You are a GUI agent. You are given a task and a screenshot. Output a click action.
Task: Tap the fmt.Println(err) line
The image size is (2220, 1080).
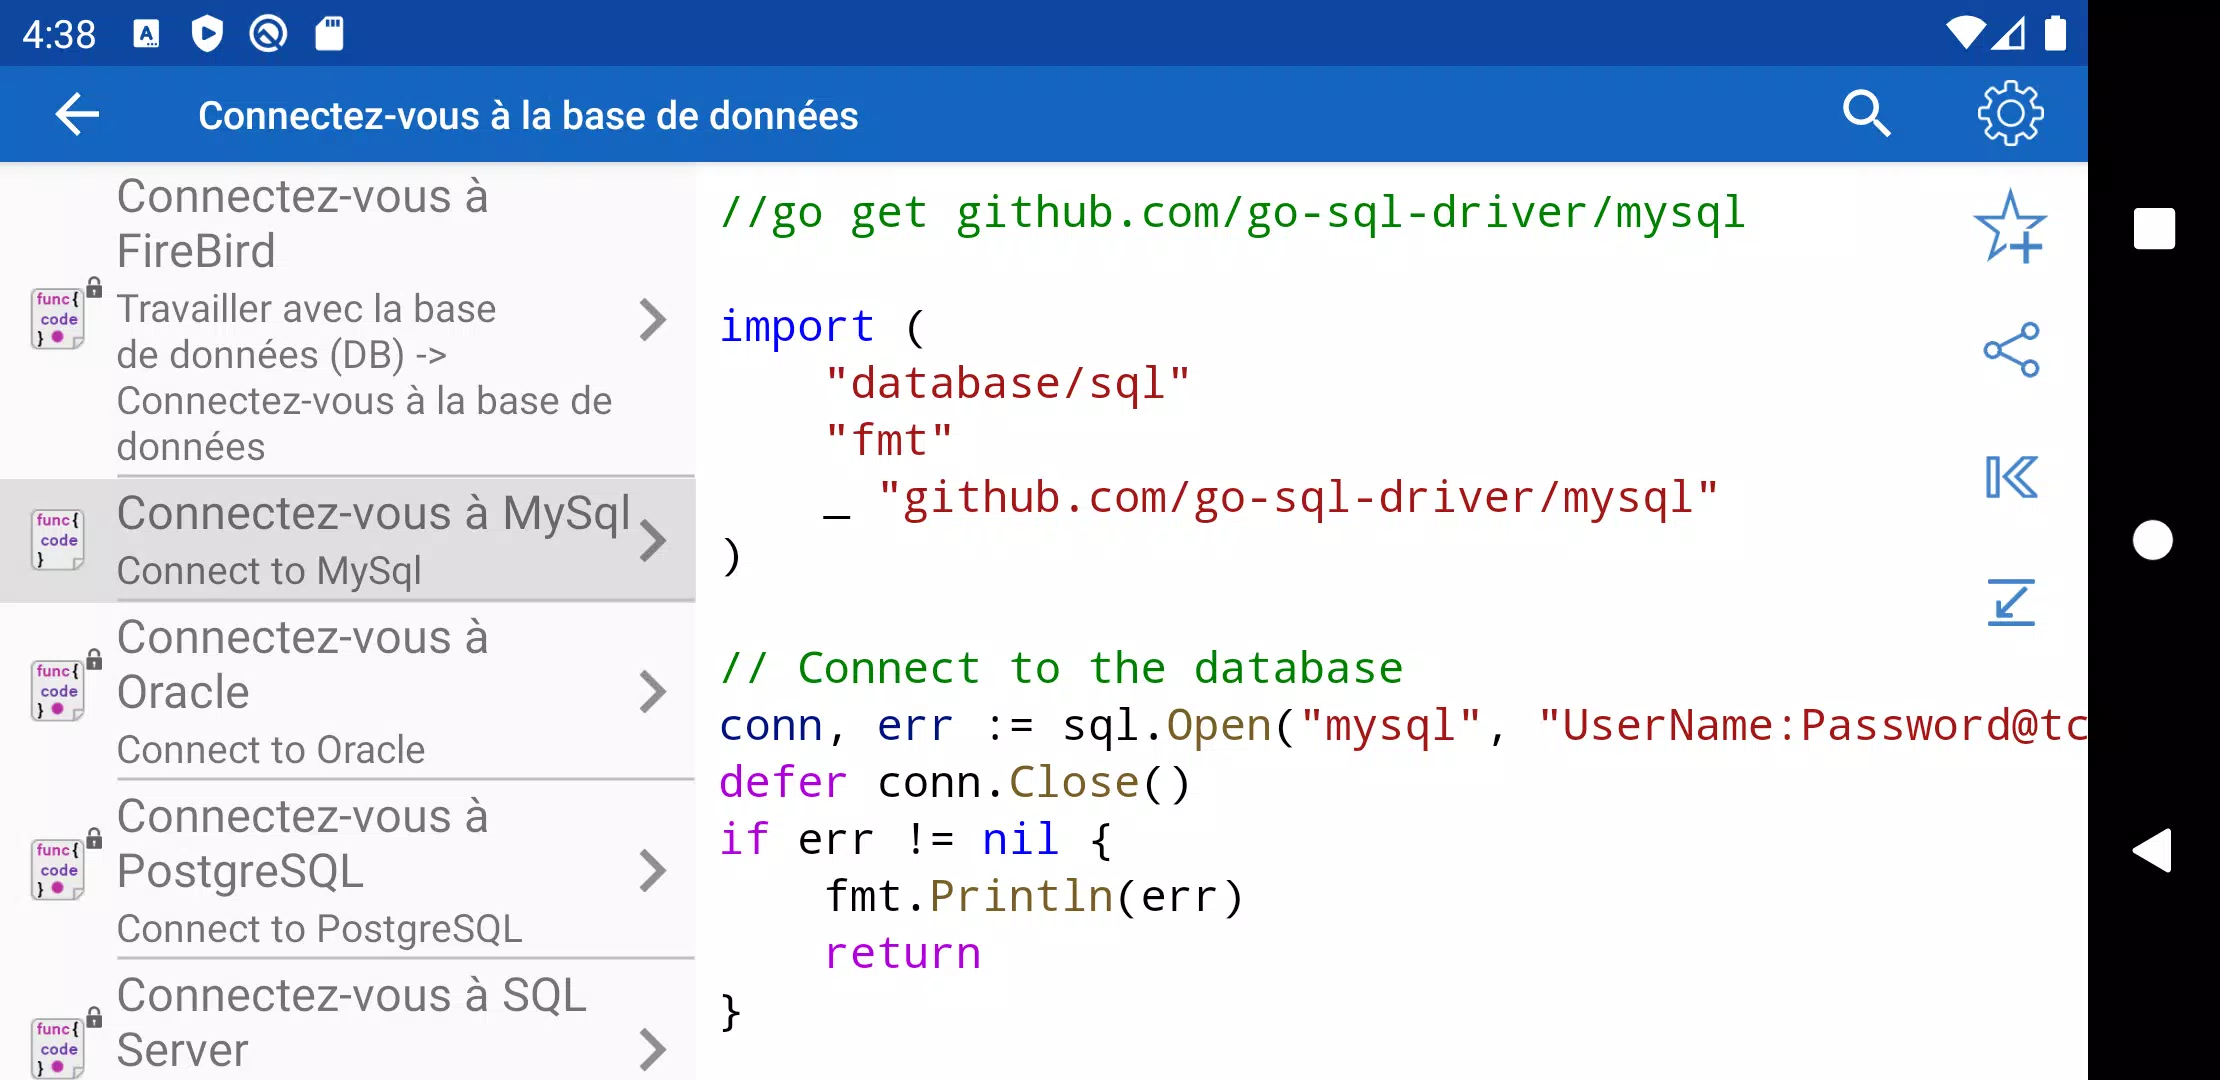click(1034, 897)
